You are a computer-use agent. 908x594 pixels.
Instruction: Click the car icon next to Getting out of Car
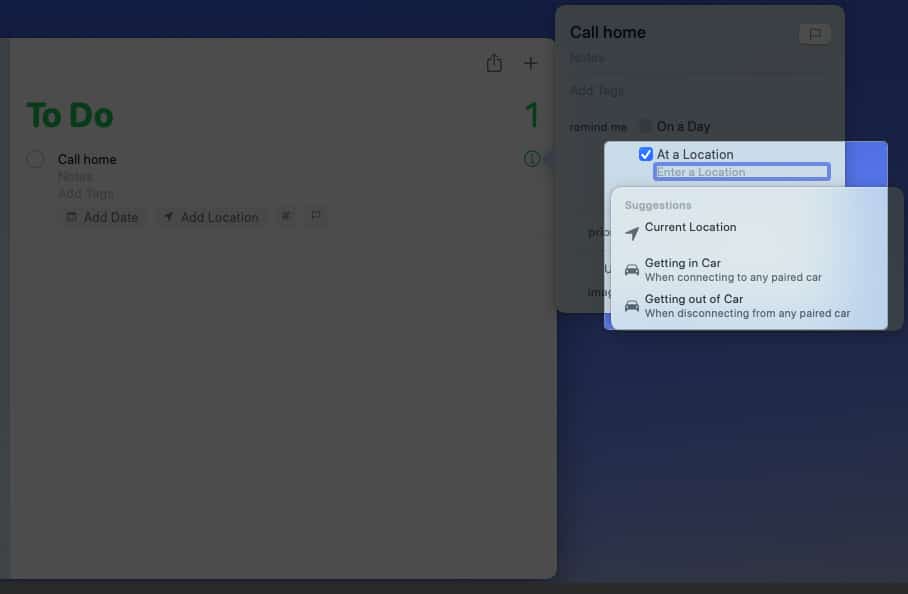tap(631, 304)
